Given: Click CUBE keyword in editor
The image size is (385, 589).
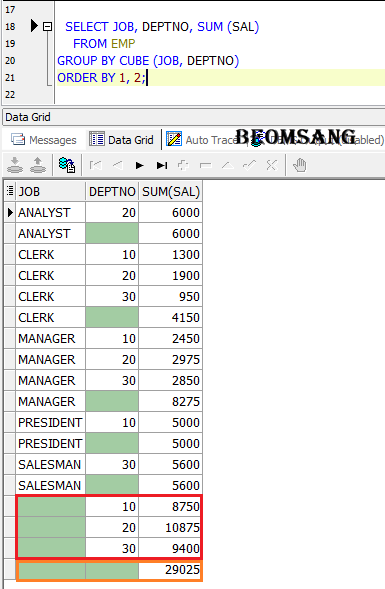Looking at the screenshot, I should [134, 60].
